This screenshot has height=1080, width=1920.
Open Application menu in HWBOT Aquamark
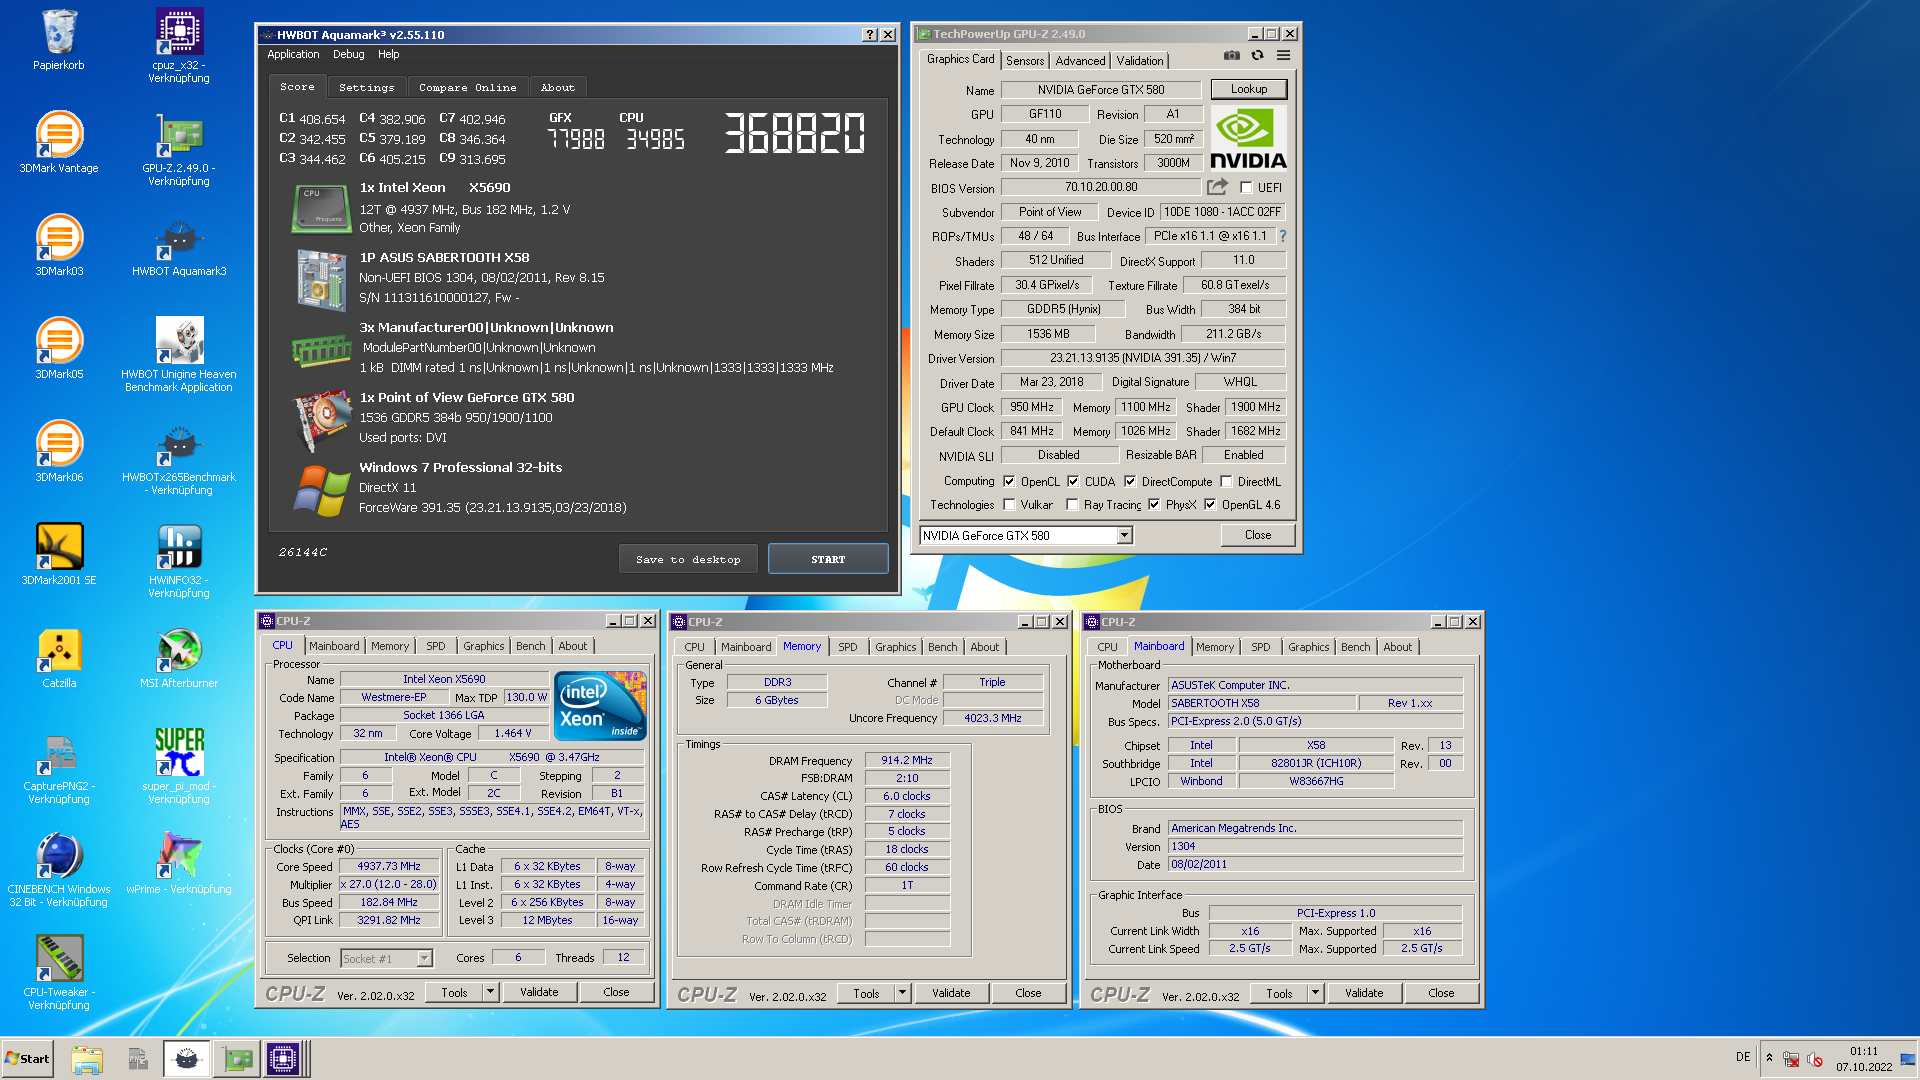[x=293, y=54]
